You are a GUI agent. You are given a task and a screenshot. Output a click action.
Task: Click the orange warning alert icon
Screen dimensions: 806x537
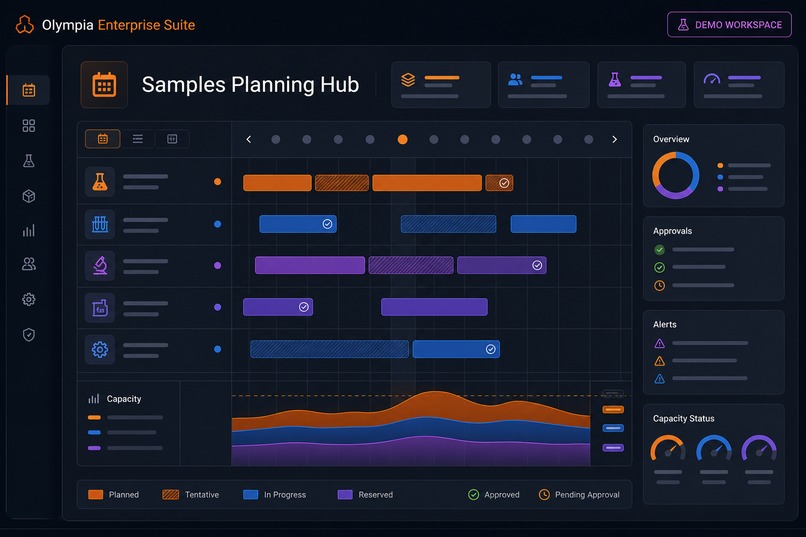pyautogui.click(x=660, y=361)
